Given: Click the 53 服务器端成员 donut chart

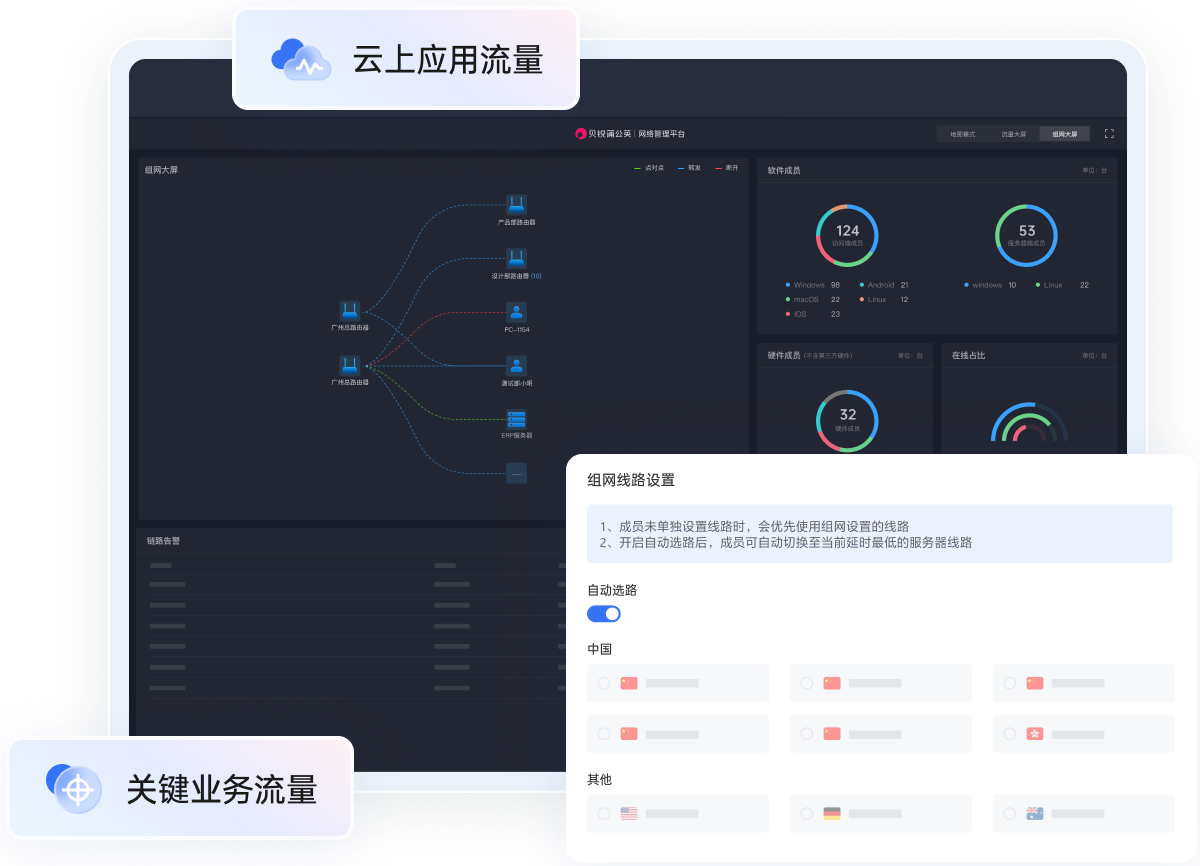Looking at the screenshot, I should tap(1027, 236).
